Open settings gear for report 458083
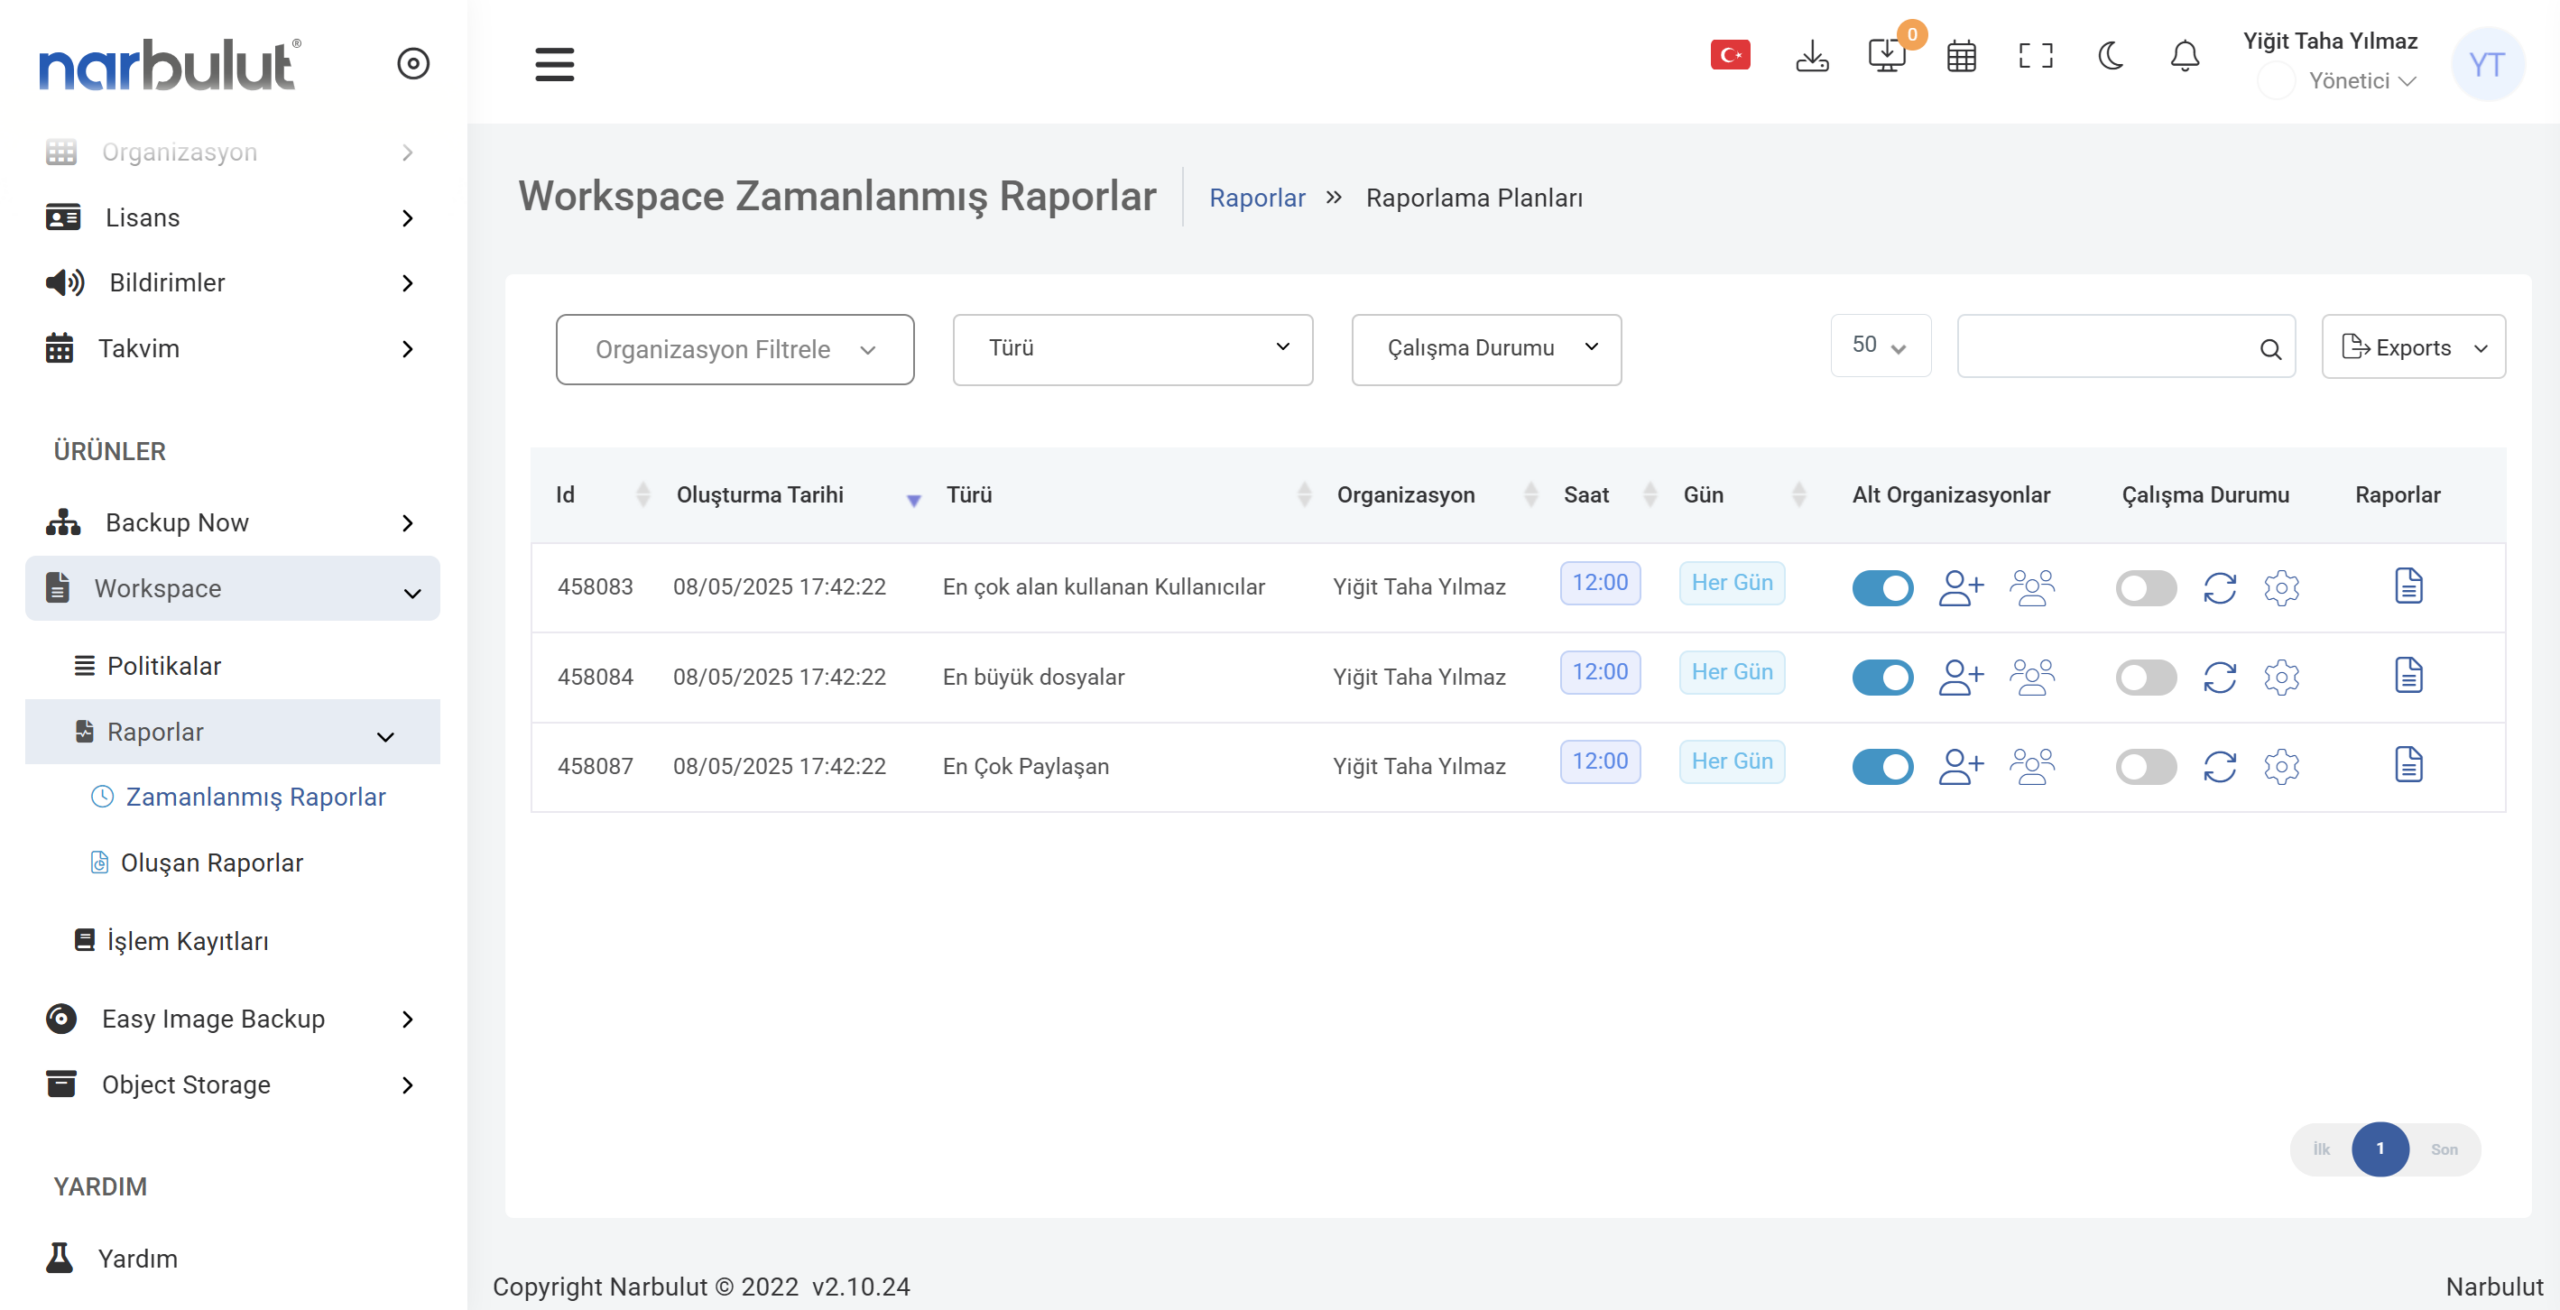 [2281, 588]
